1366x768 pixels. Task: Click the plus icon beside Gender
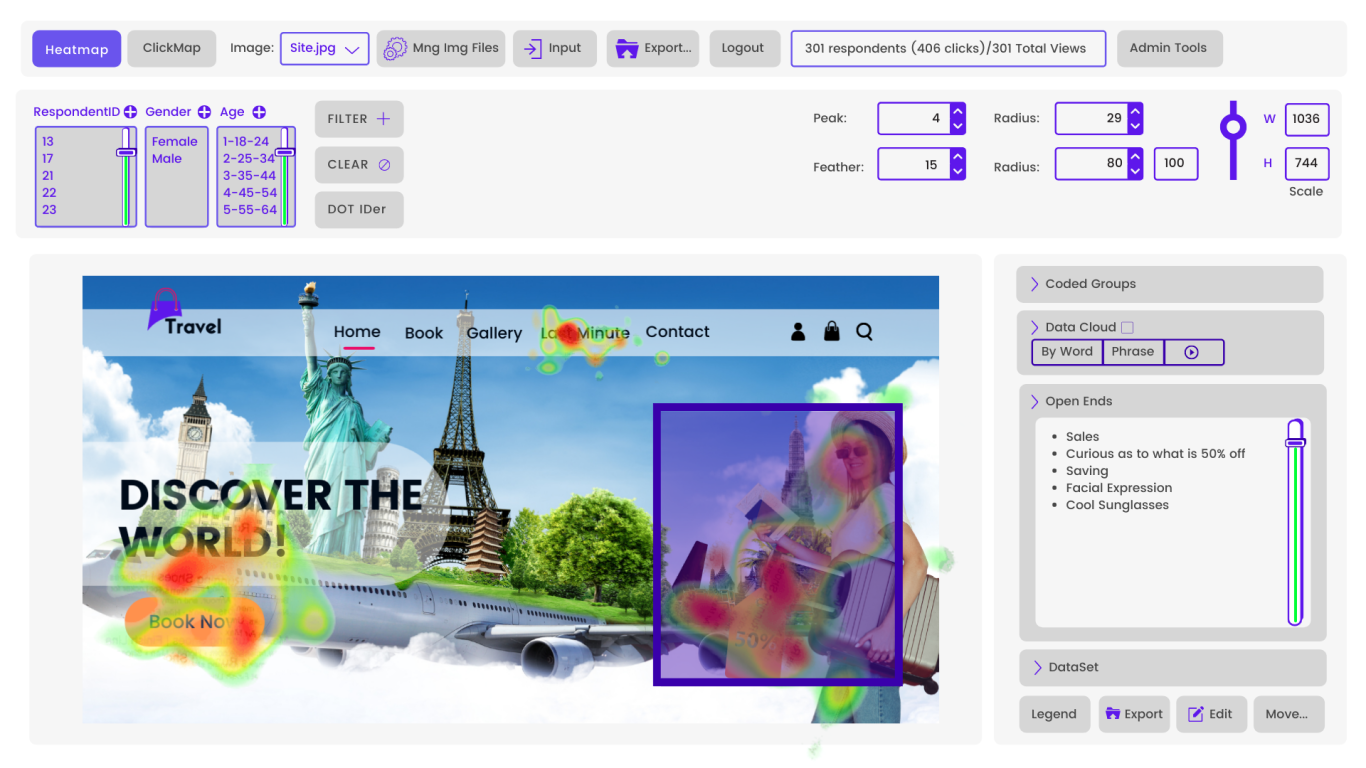[x=204, y=113]
